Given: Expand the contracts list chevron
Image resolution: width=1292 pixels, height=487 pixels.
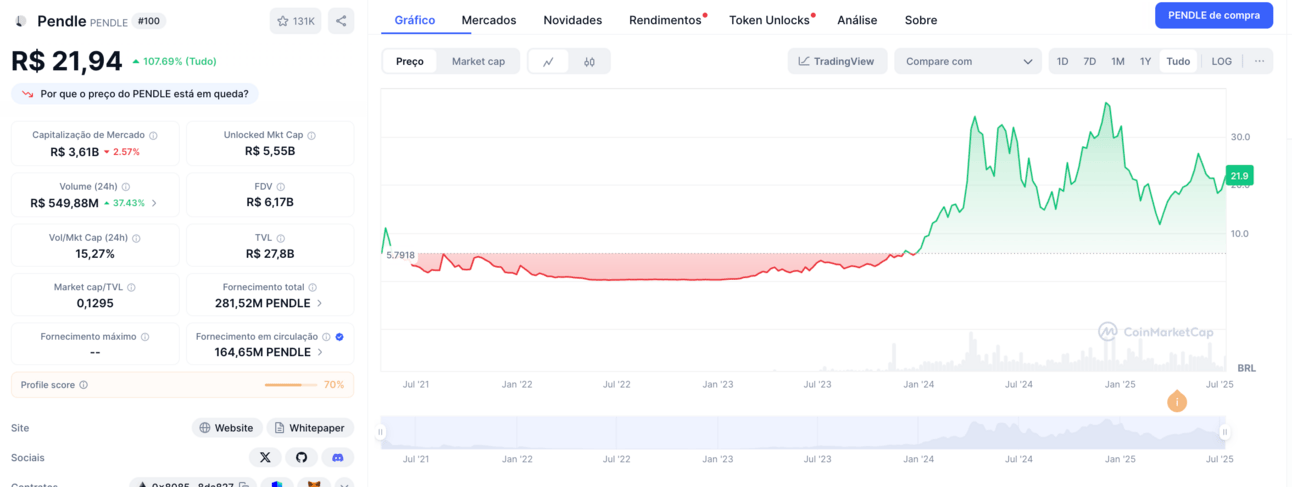Looking at the screenshot, I should tap(344, 485).
